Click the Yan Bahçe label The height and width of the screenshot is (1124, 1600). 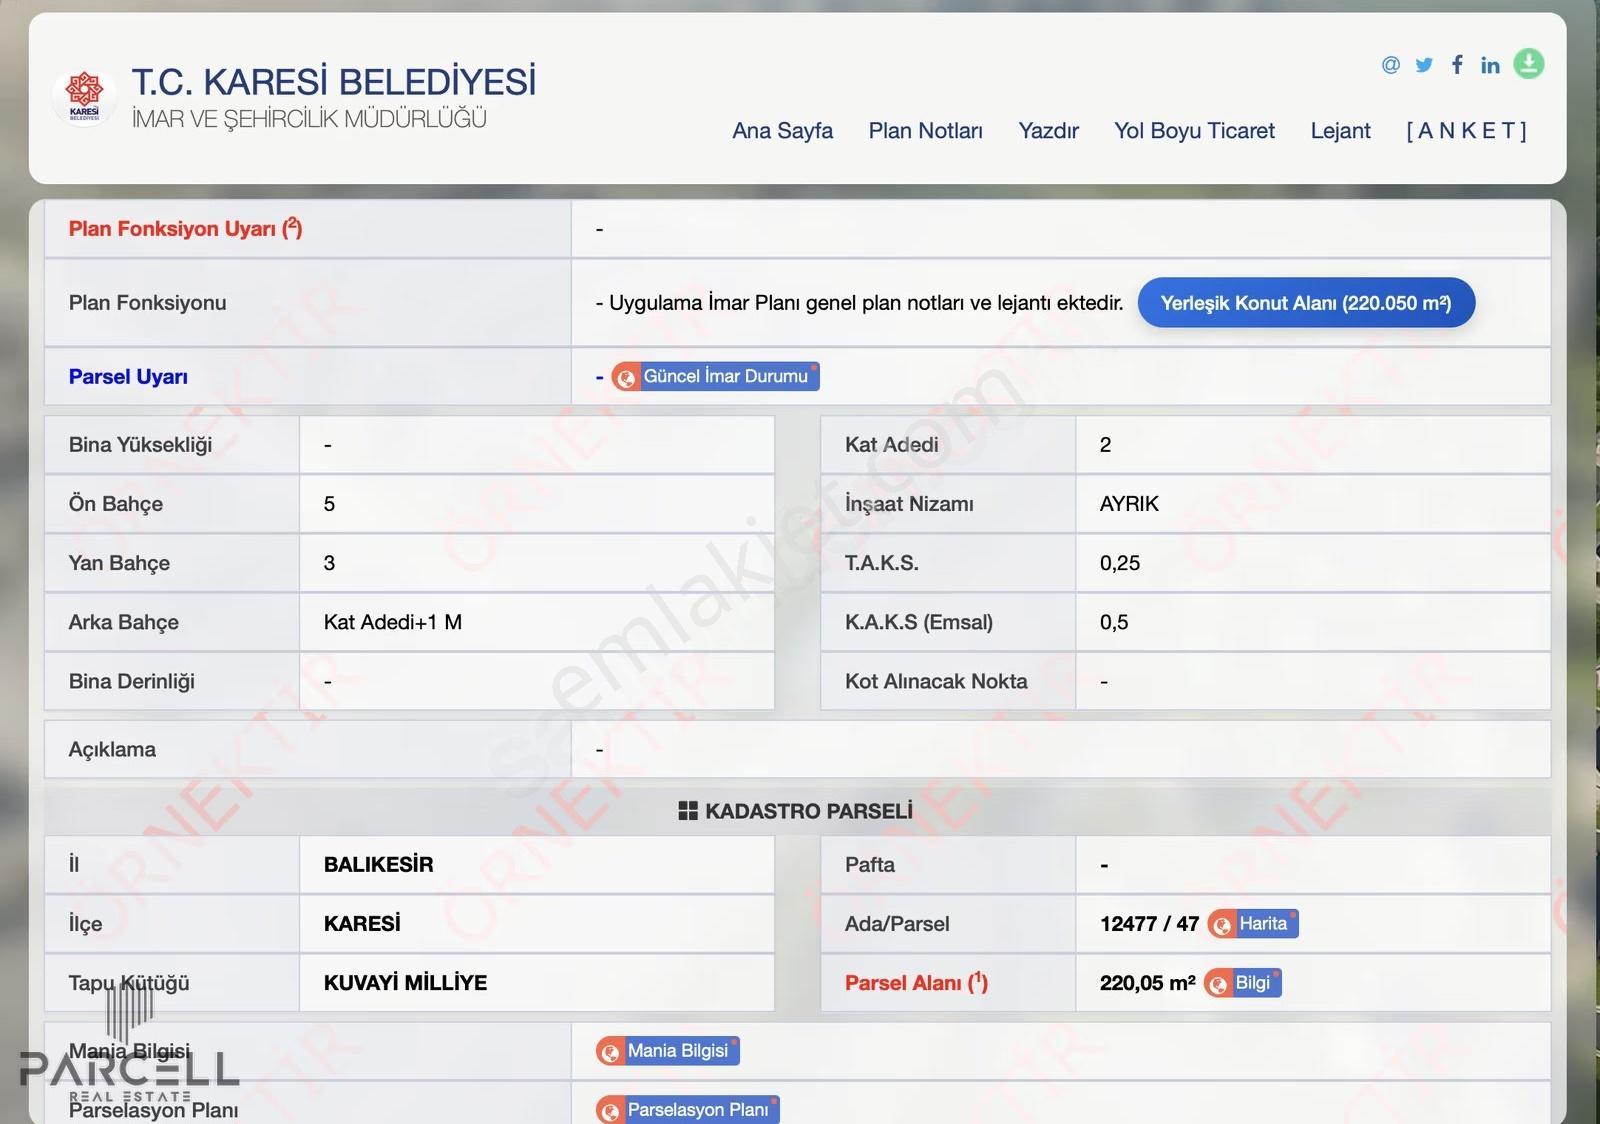(119, 563)
